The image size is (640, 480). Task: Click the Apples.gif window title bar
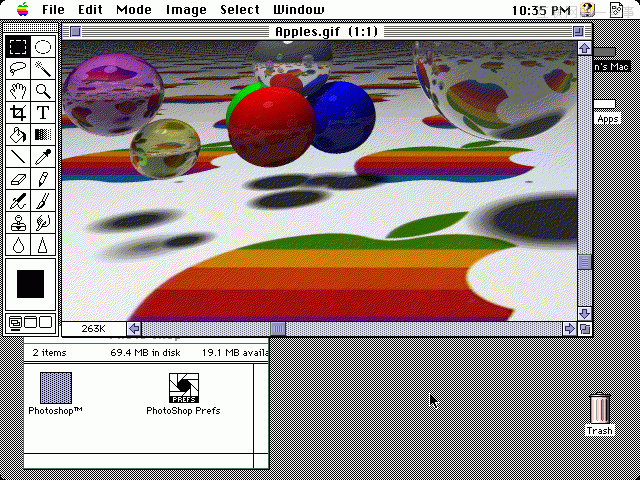[327, 31]
